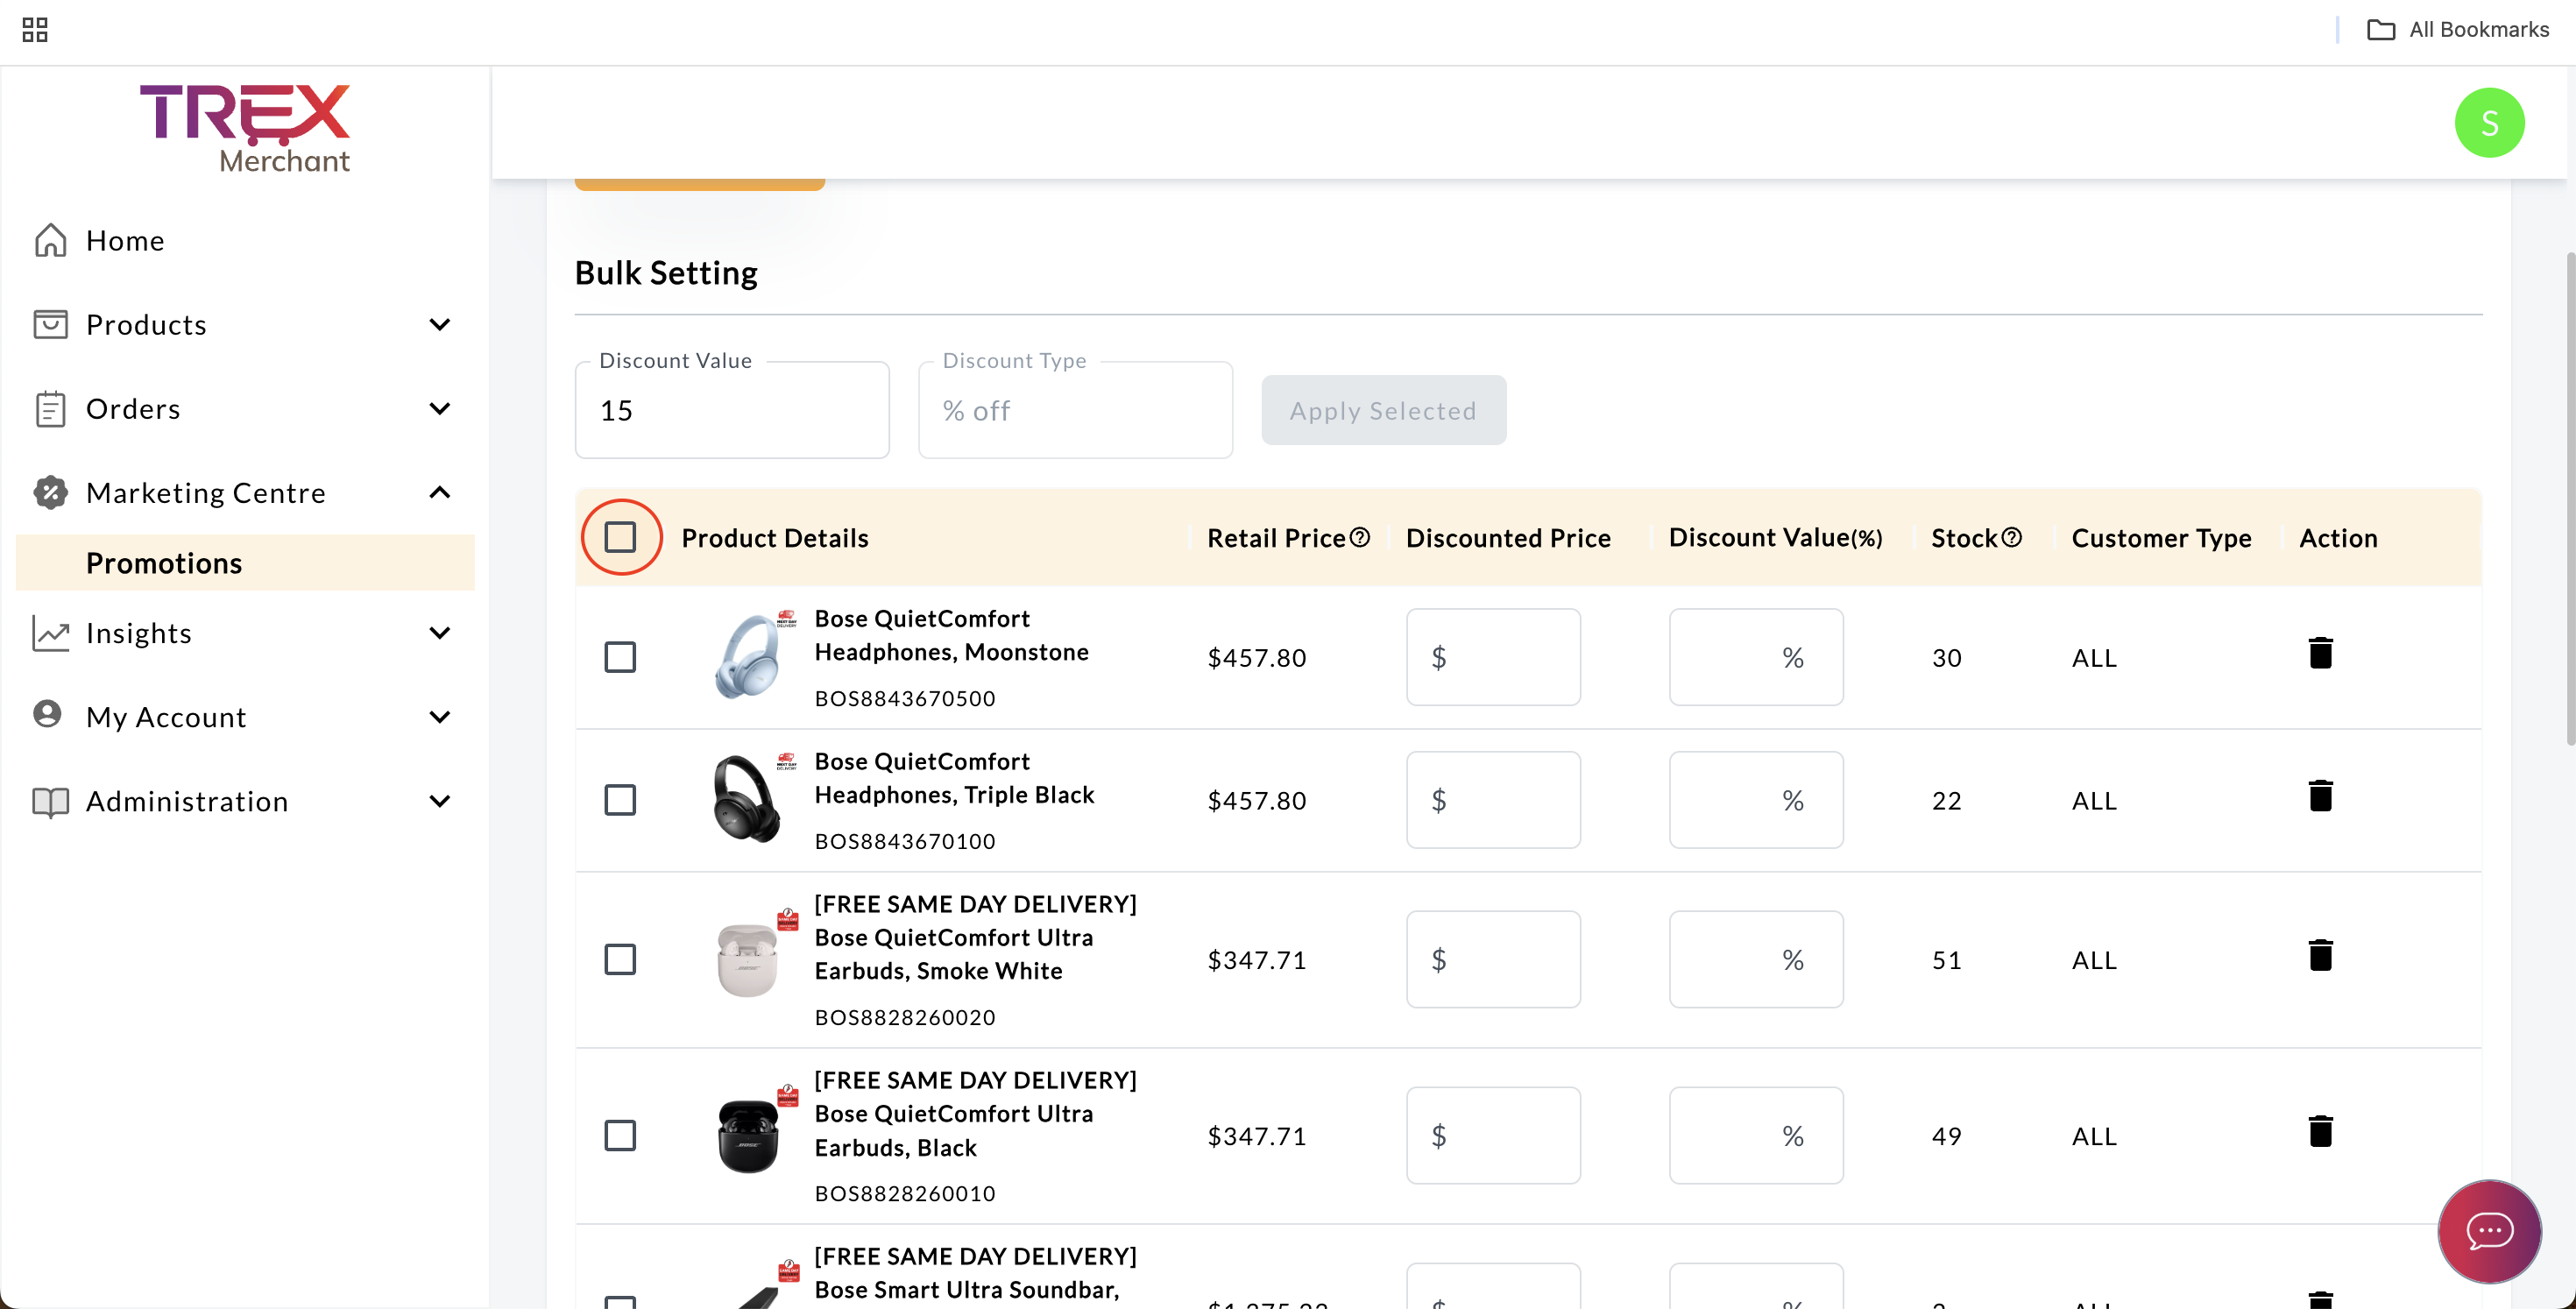Tick checkbox for Headphones Triple Black

620,800
